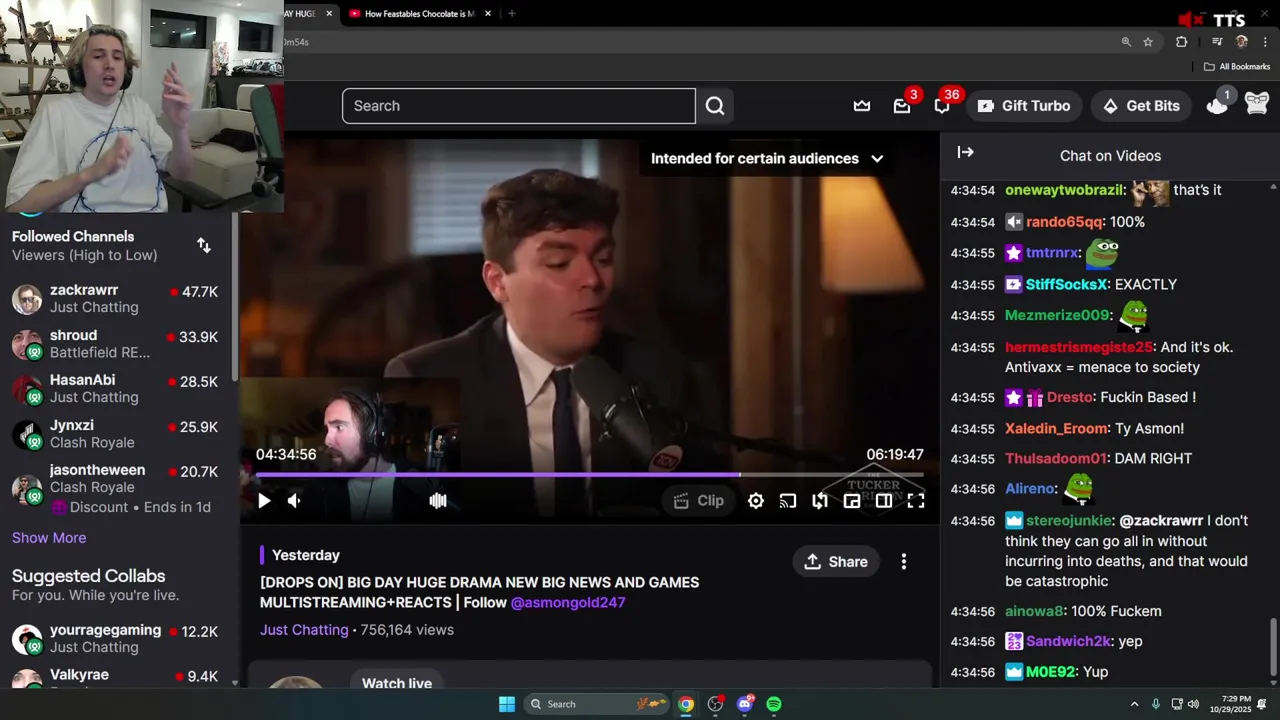Click chat timestamp beside rando65qq
The width and height of the screenshot is (1280, 720).
pyautogui.click(x=973, y=222)
